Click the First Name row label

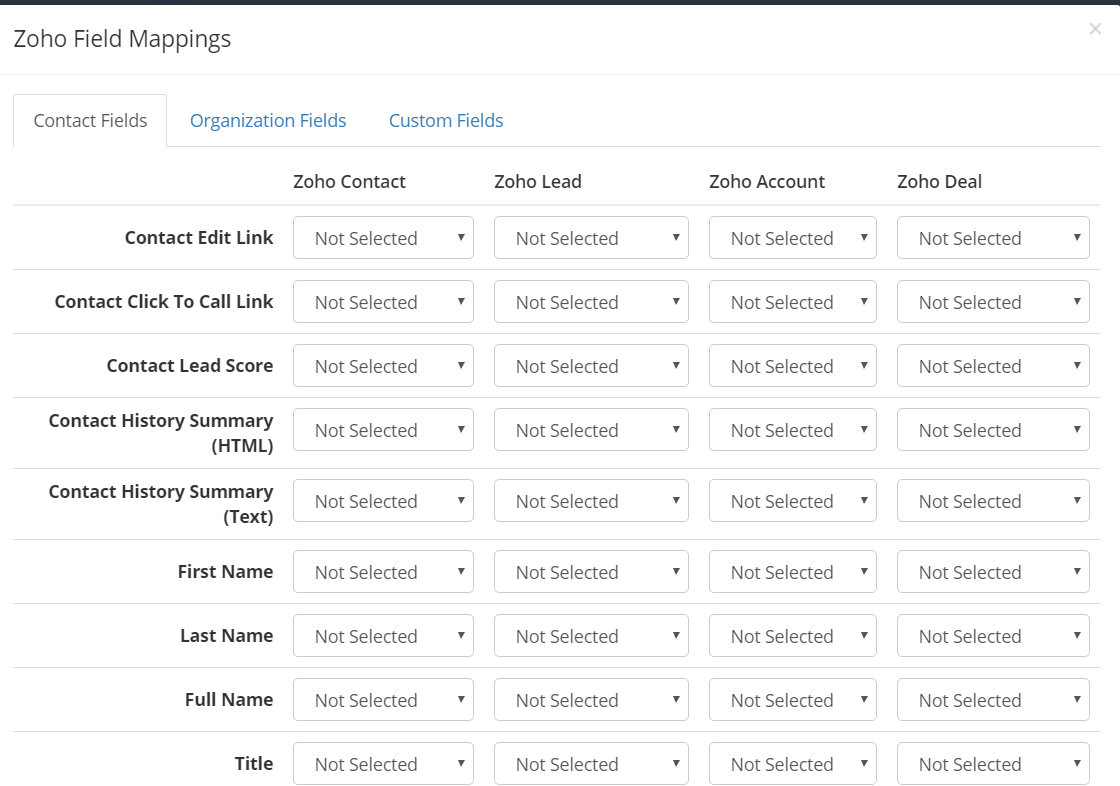tap(226, 572)
